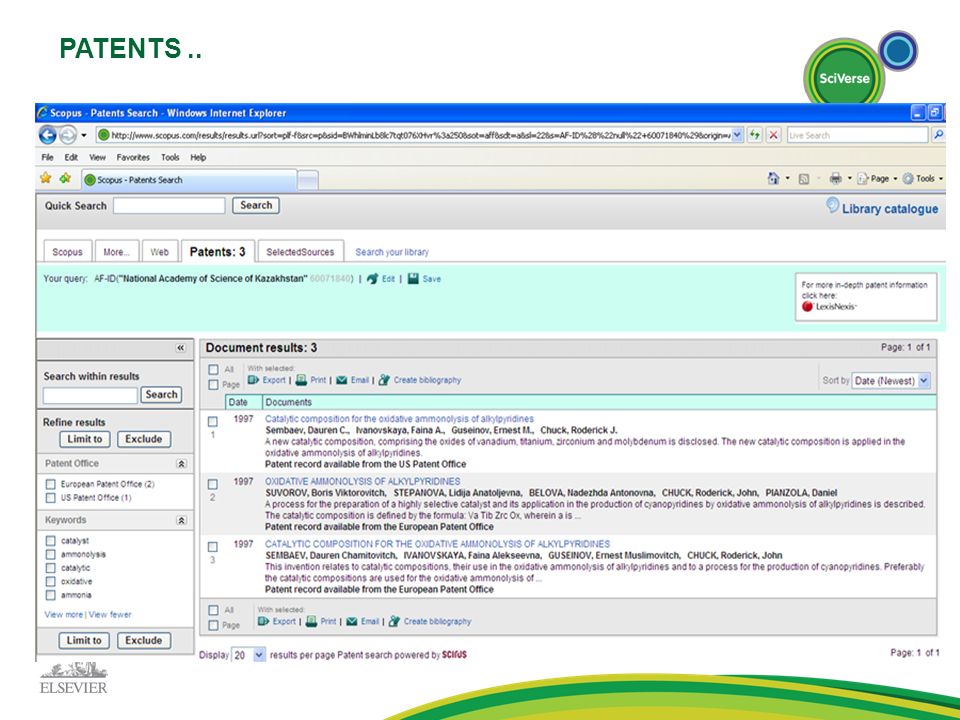Click the bottom Export icon
Viewport: 960px width, 720px height.
point(263,621)
